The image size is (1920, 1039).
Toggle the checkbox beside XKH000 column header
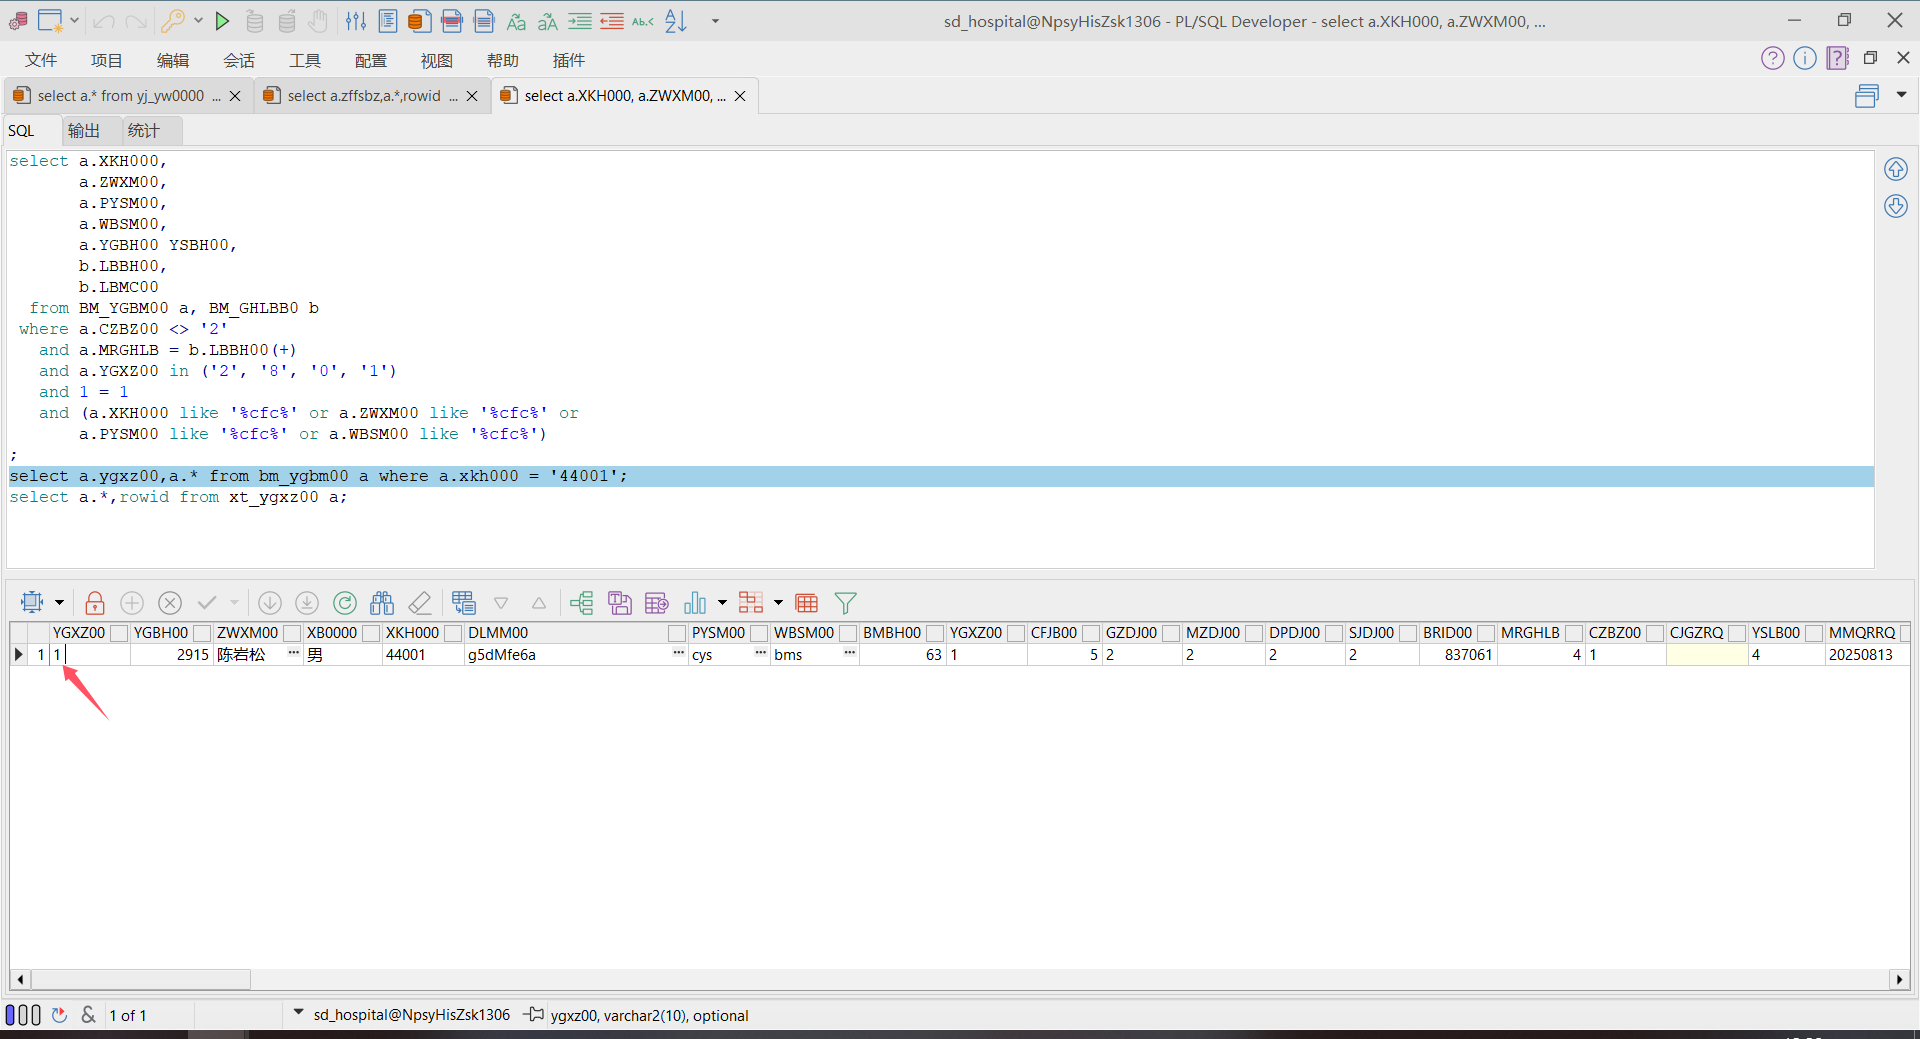click(x=452, y=633)
